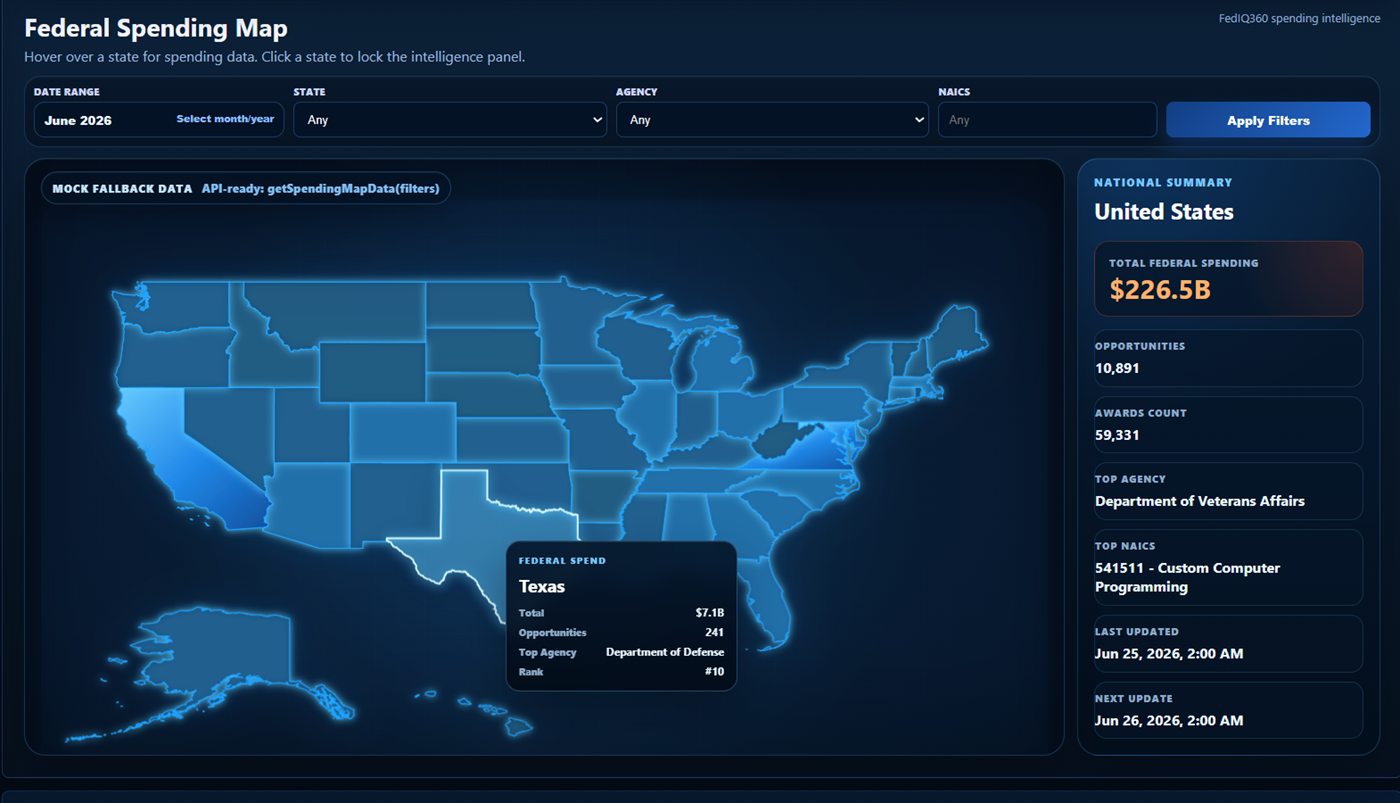The height and width of the screenshot is (803, 1400).
Task: Open the Agency dropdown
Action: (x=772, y=120)
